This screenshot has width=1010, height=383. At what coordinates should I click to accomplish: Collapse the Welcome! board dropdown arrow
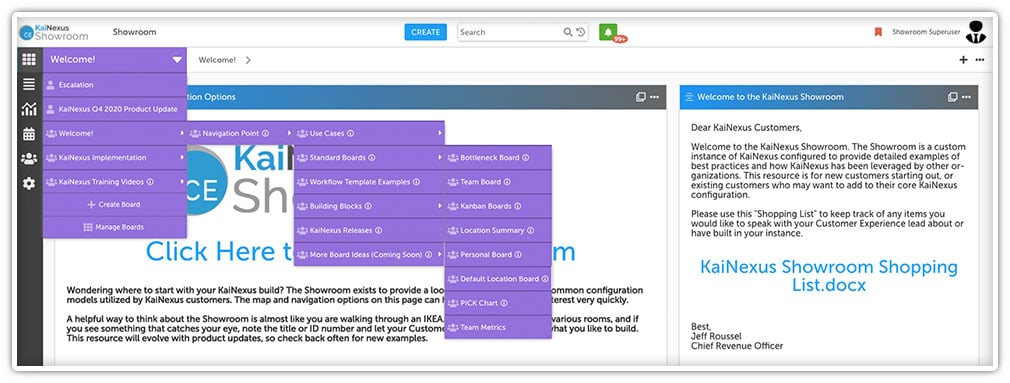click(x=177, y=60)
